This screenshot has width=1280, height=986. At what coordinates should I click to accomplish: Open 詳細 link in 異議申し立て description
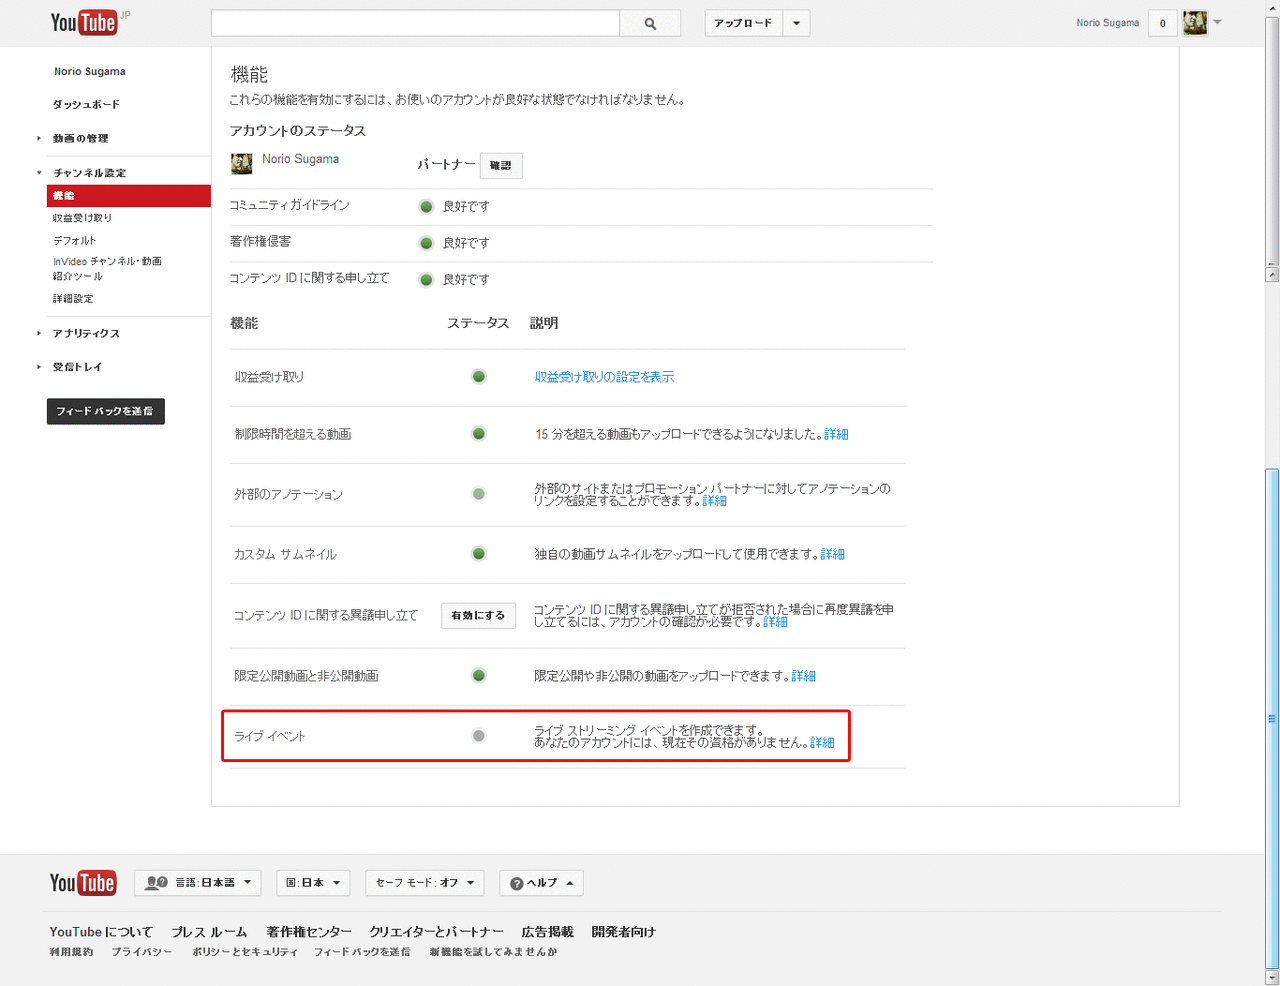click(x=775, y=622)
